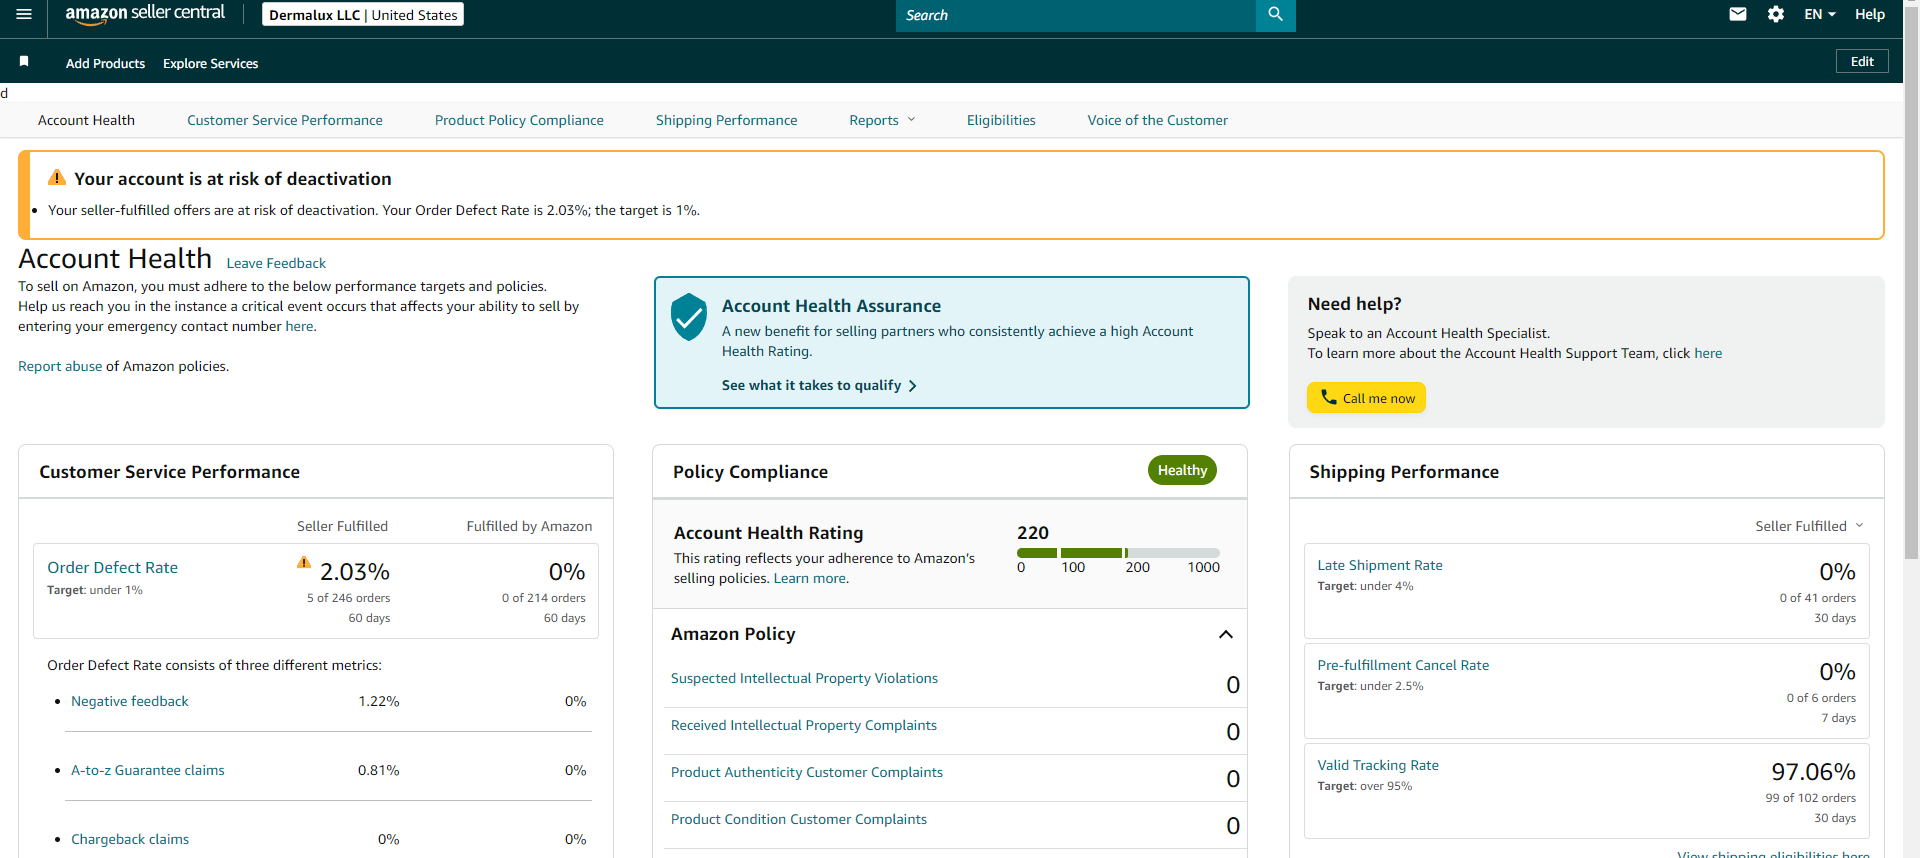Click the deactivation warning triangle icon

(x=57, y=178)
